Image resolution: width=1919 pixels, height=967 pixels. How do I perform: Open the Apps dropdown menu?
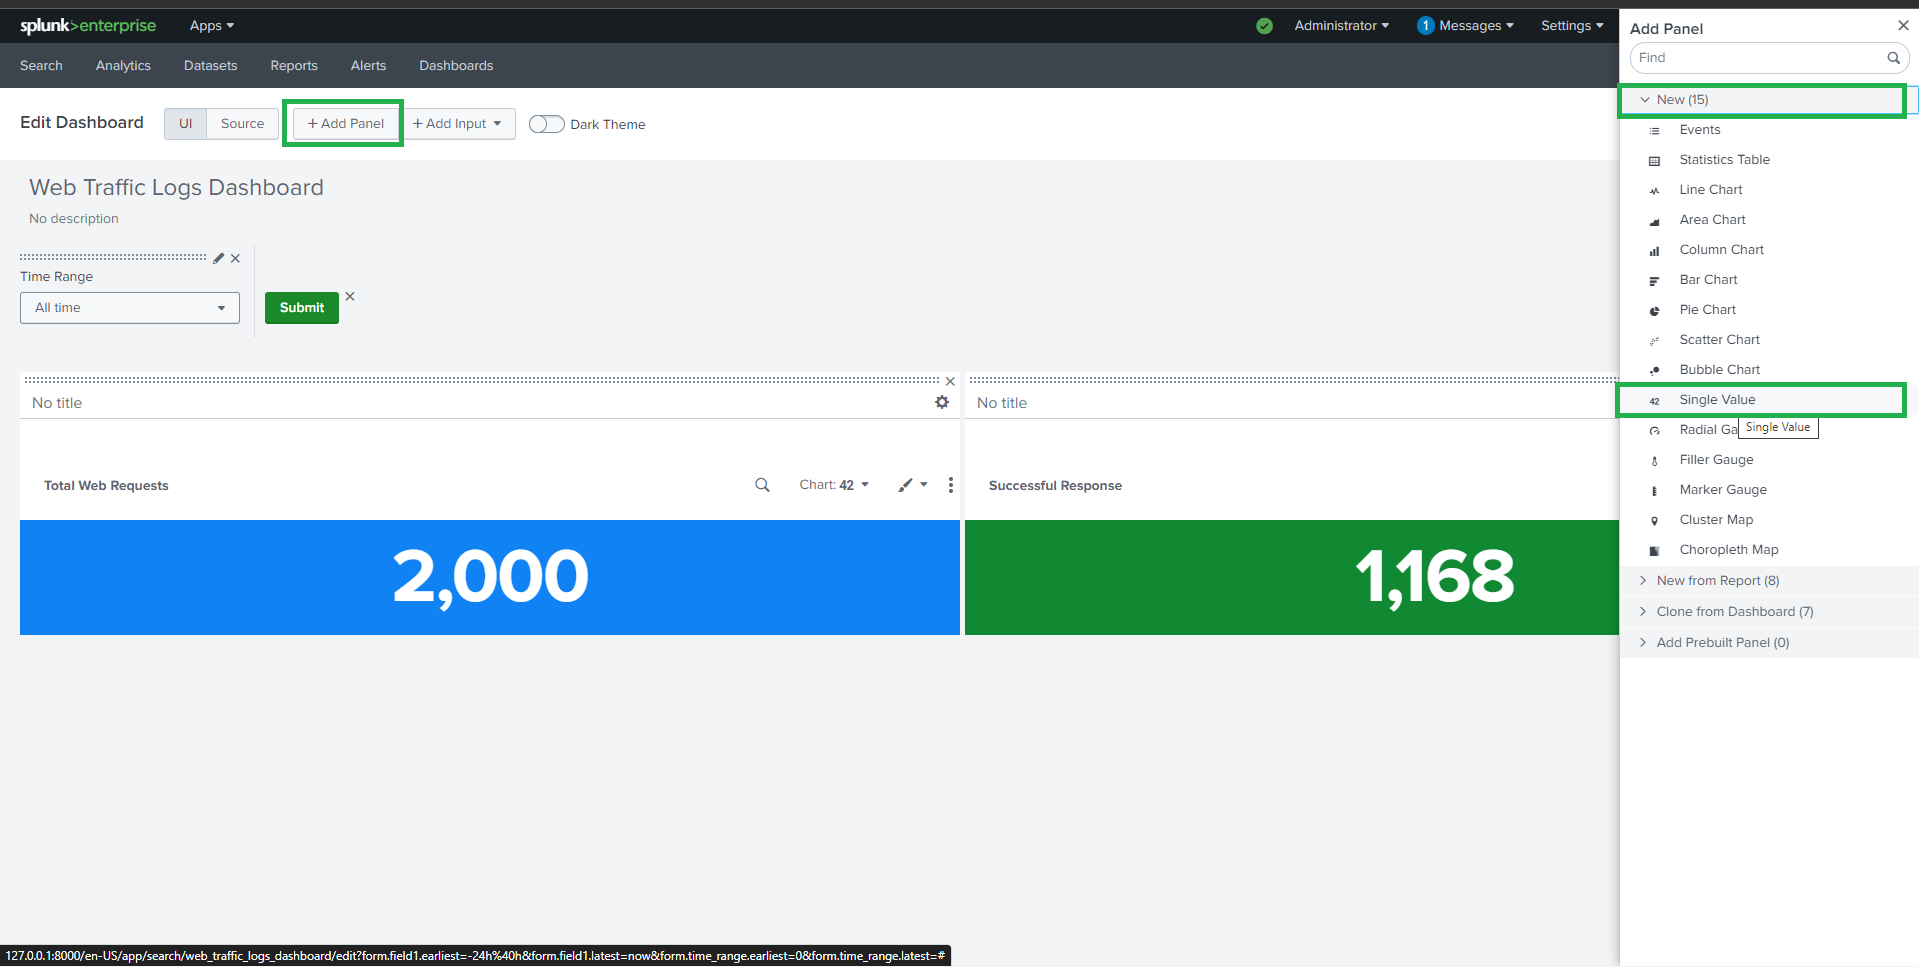pos(212,26)
